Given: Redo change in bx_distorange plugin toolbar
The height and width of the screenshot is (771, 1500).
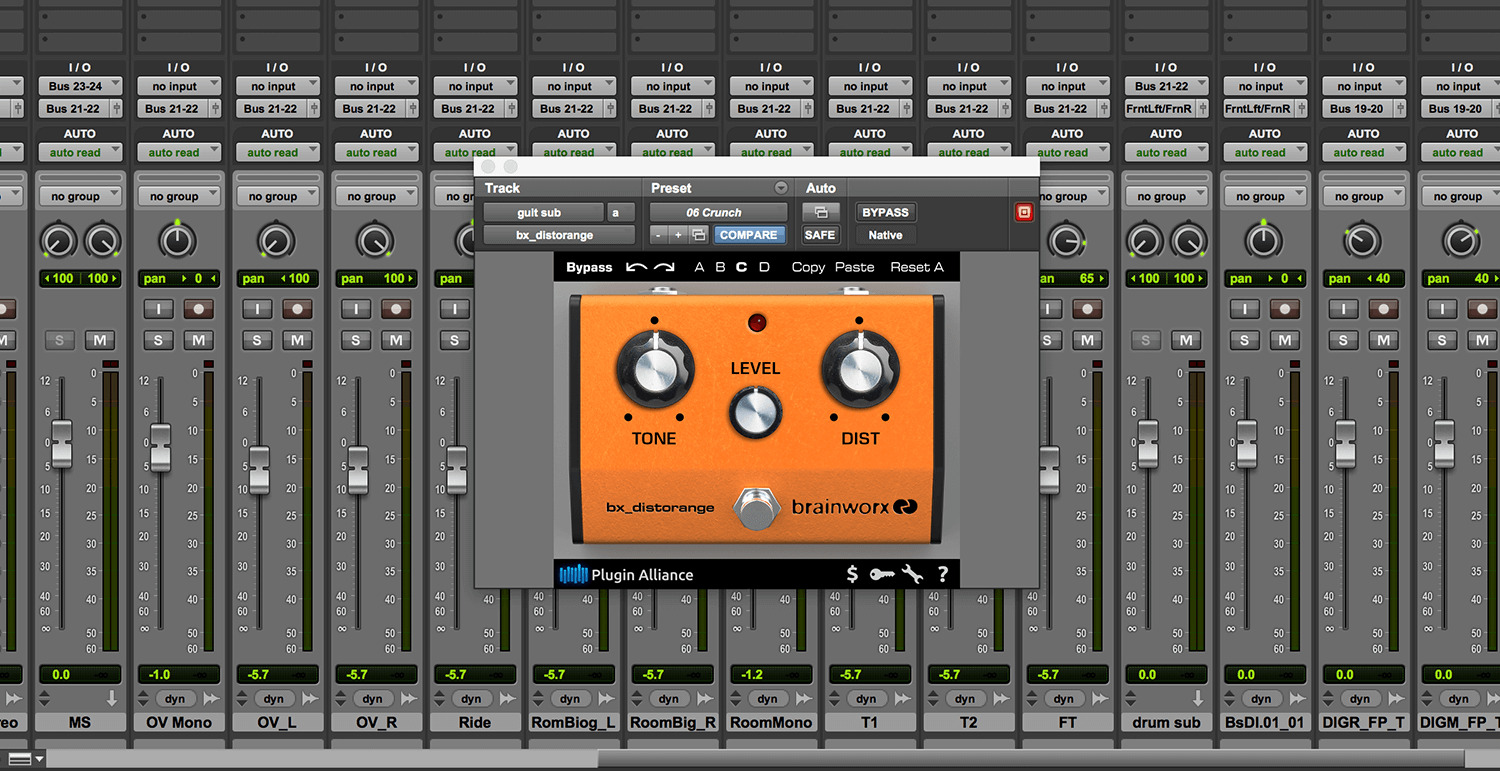Looking at the screenshot, I should point(664,267).
